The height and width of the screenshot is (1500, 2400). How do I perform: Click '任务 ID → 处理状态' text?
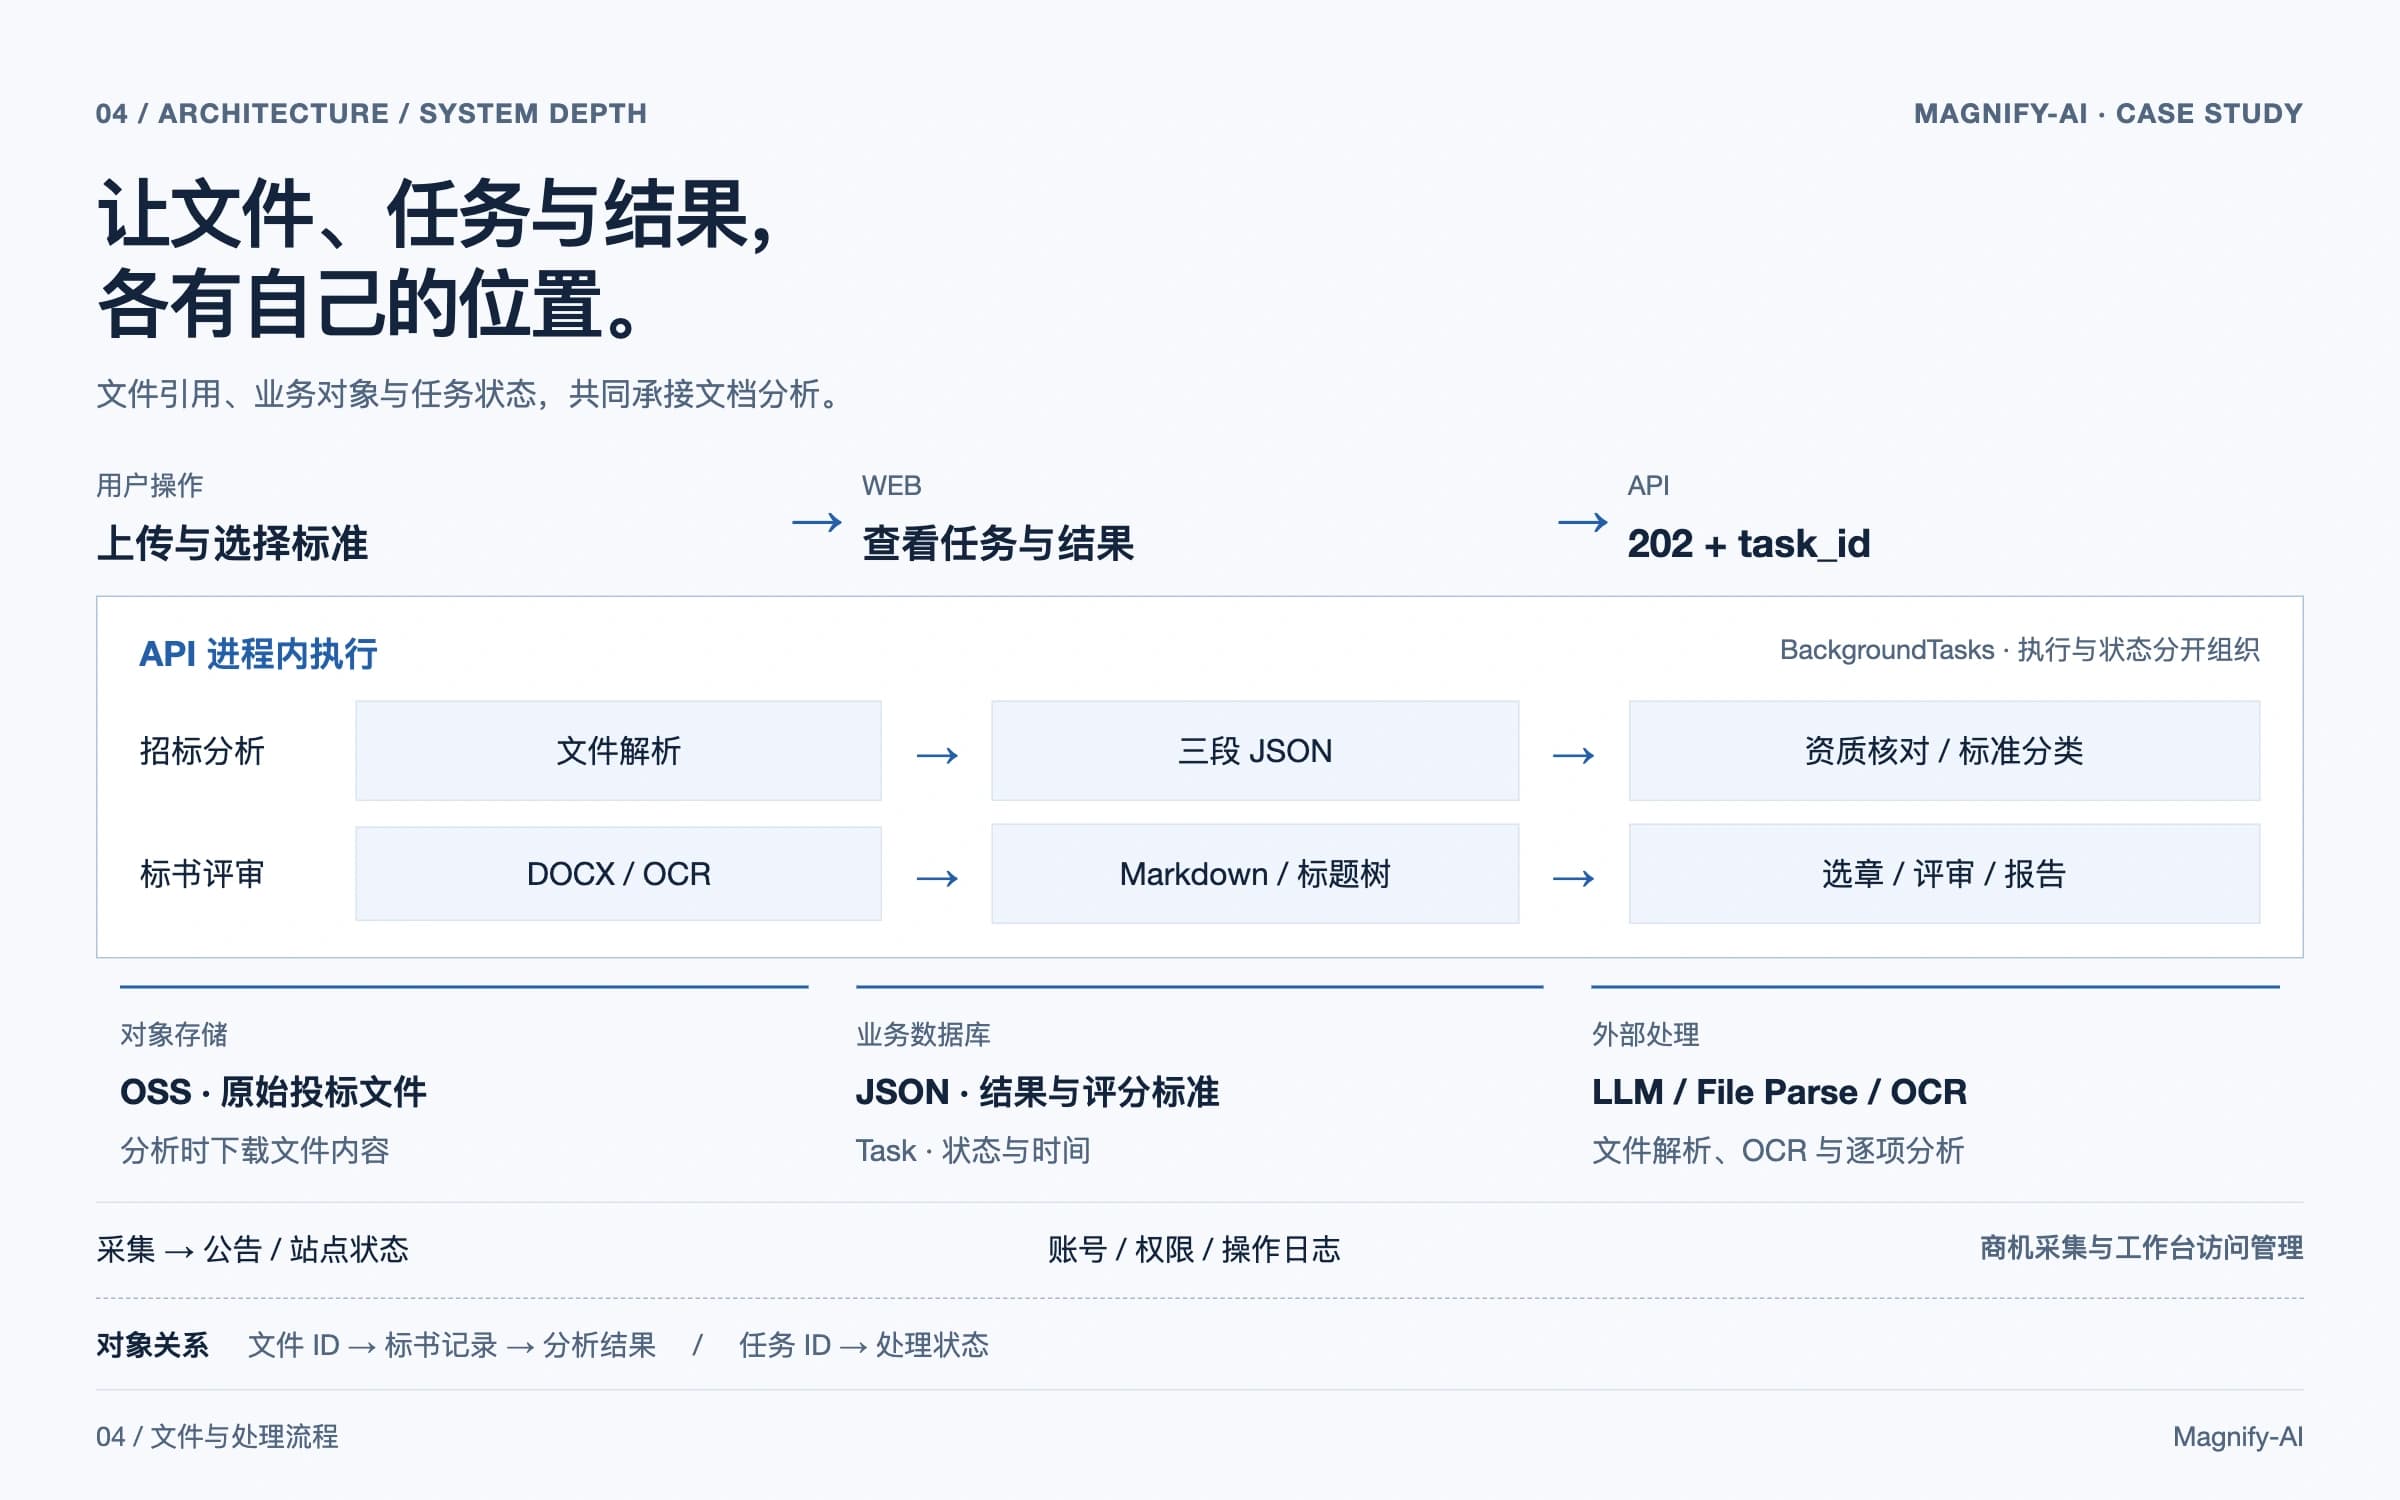coord(864,1345)
